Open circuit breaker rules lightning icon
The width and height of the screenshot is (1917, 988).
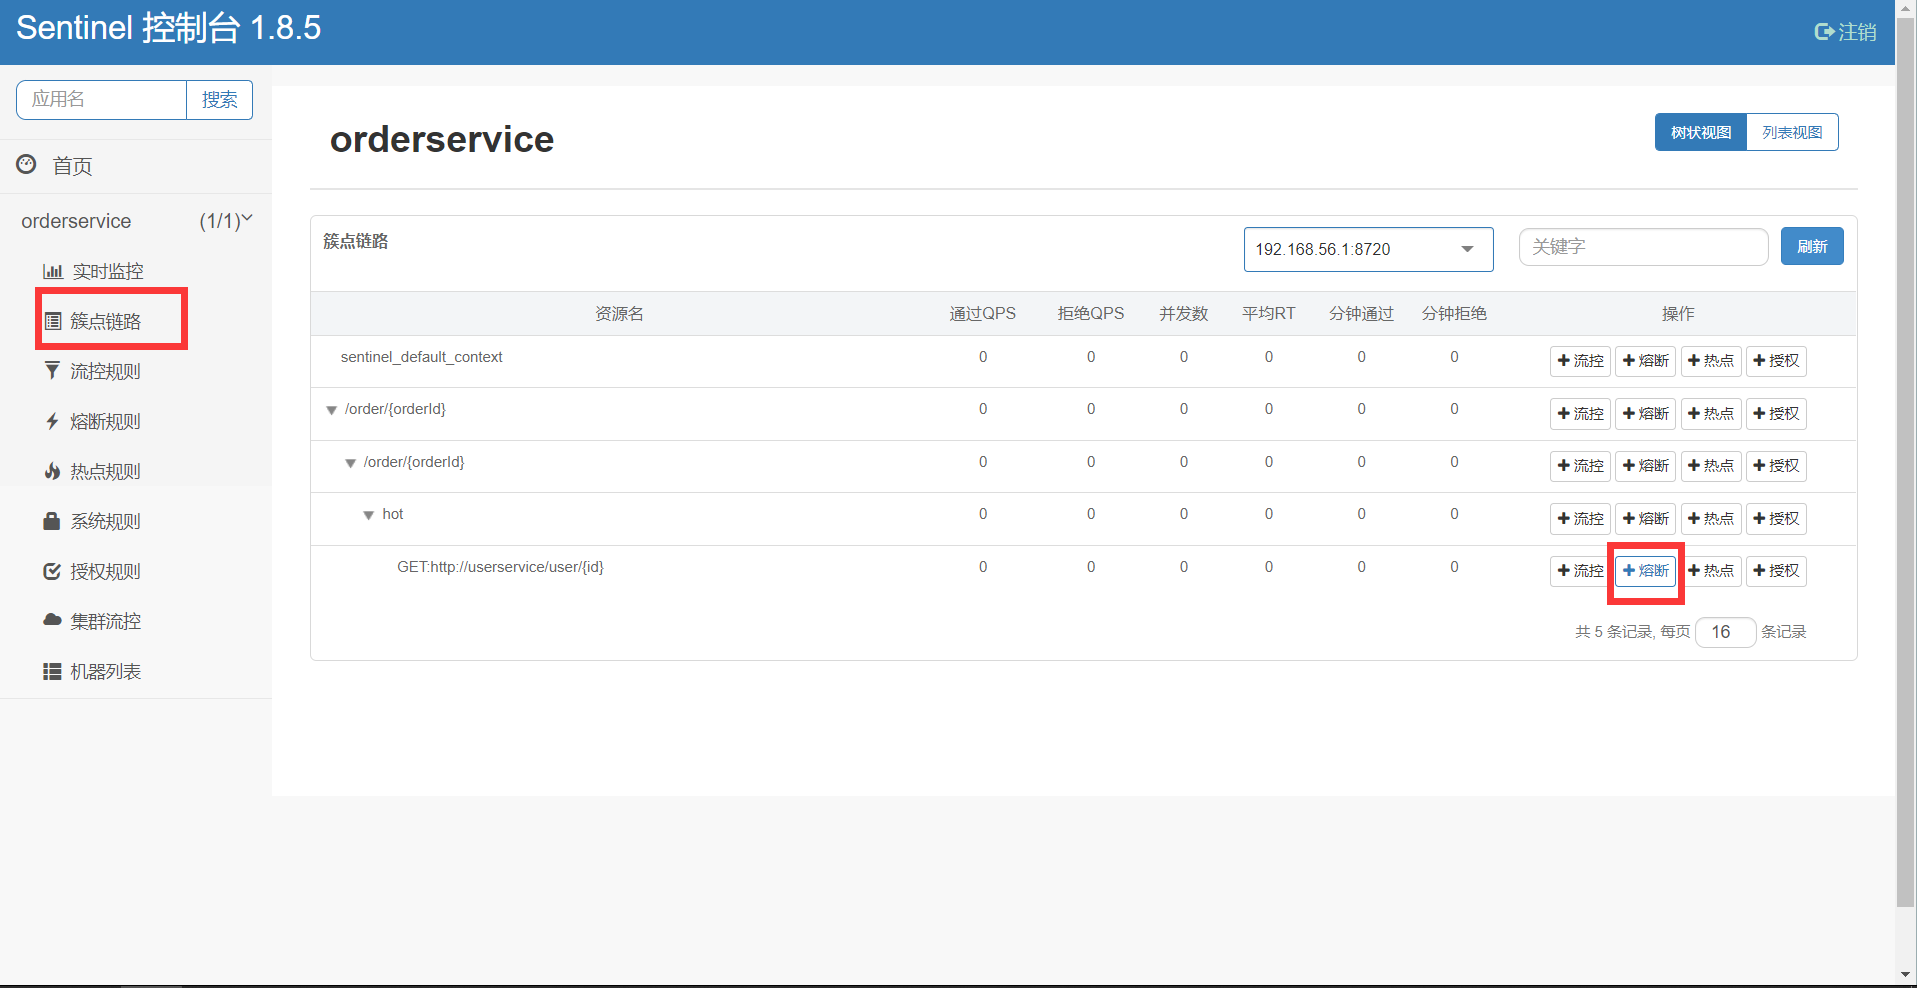coord(53,421)
